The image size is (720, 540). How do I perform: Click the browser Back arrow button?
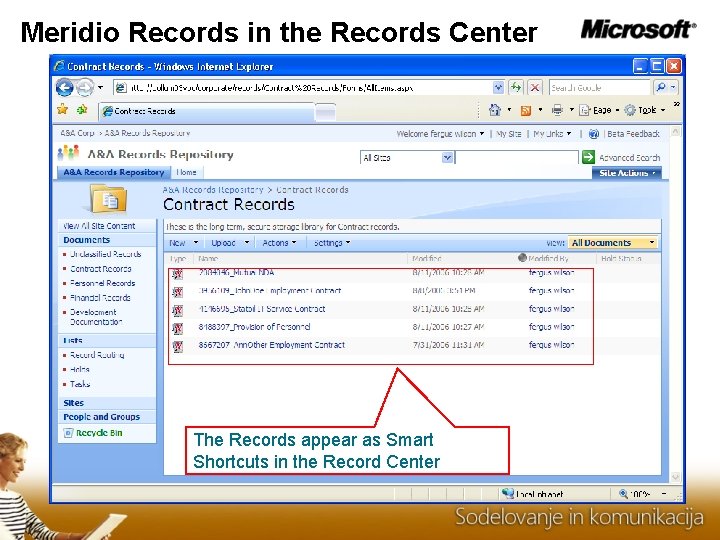point(65,87)
